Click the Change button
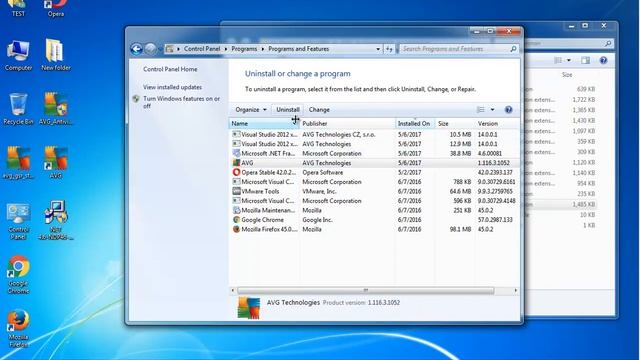640x360 pixels. click(x=319, y=110)
